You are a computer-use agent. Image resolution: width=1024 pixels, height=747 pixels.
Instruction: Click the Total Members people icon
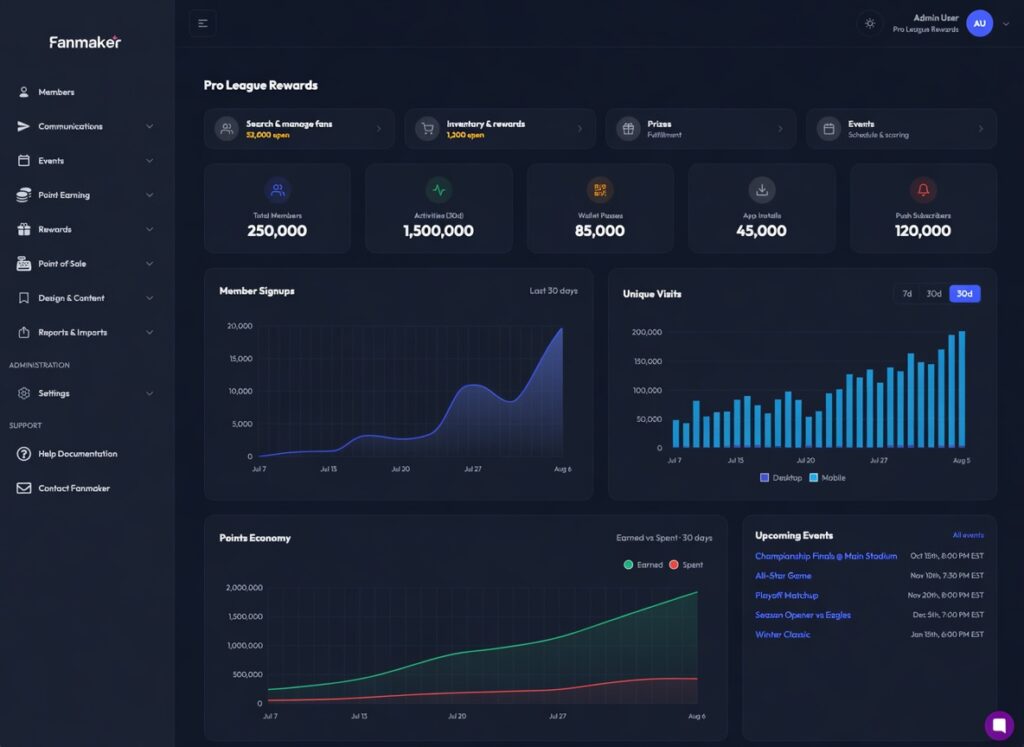click(x=278, y=190)
